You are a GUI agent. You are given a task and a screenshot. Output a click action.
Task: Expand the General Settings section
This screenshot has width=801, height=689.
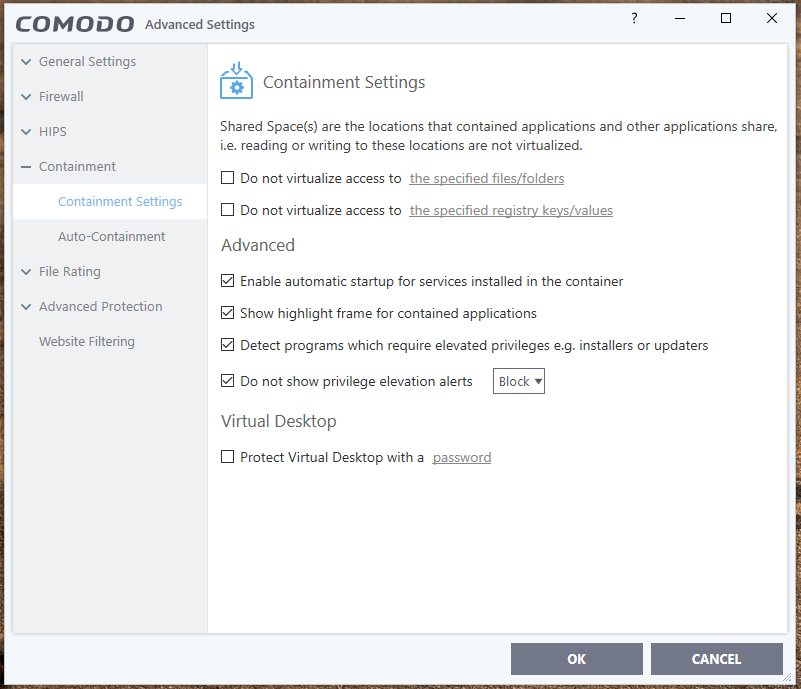[26, 62]
